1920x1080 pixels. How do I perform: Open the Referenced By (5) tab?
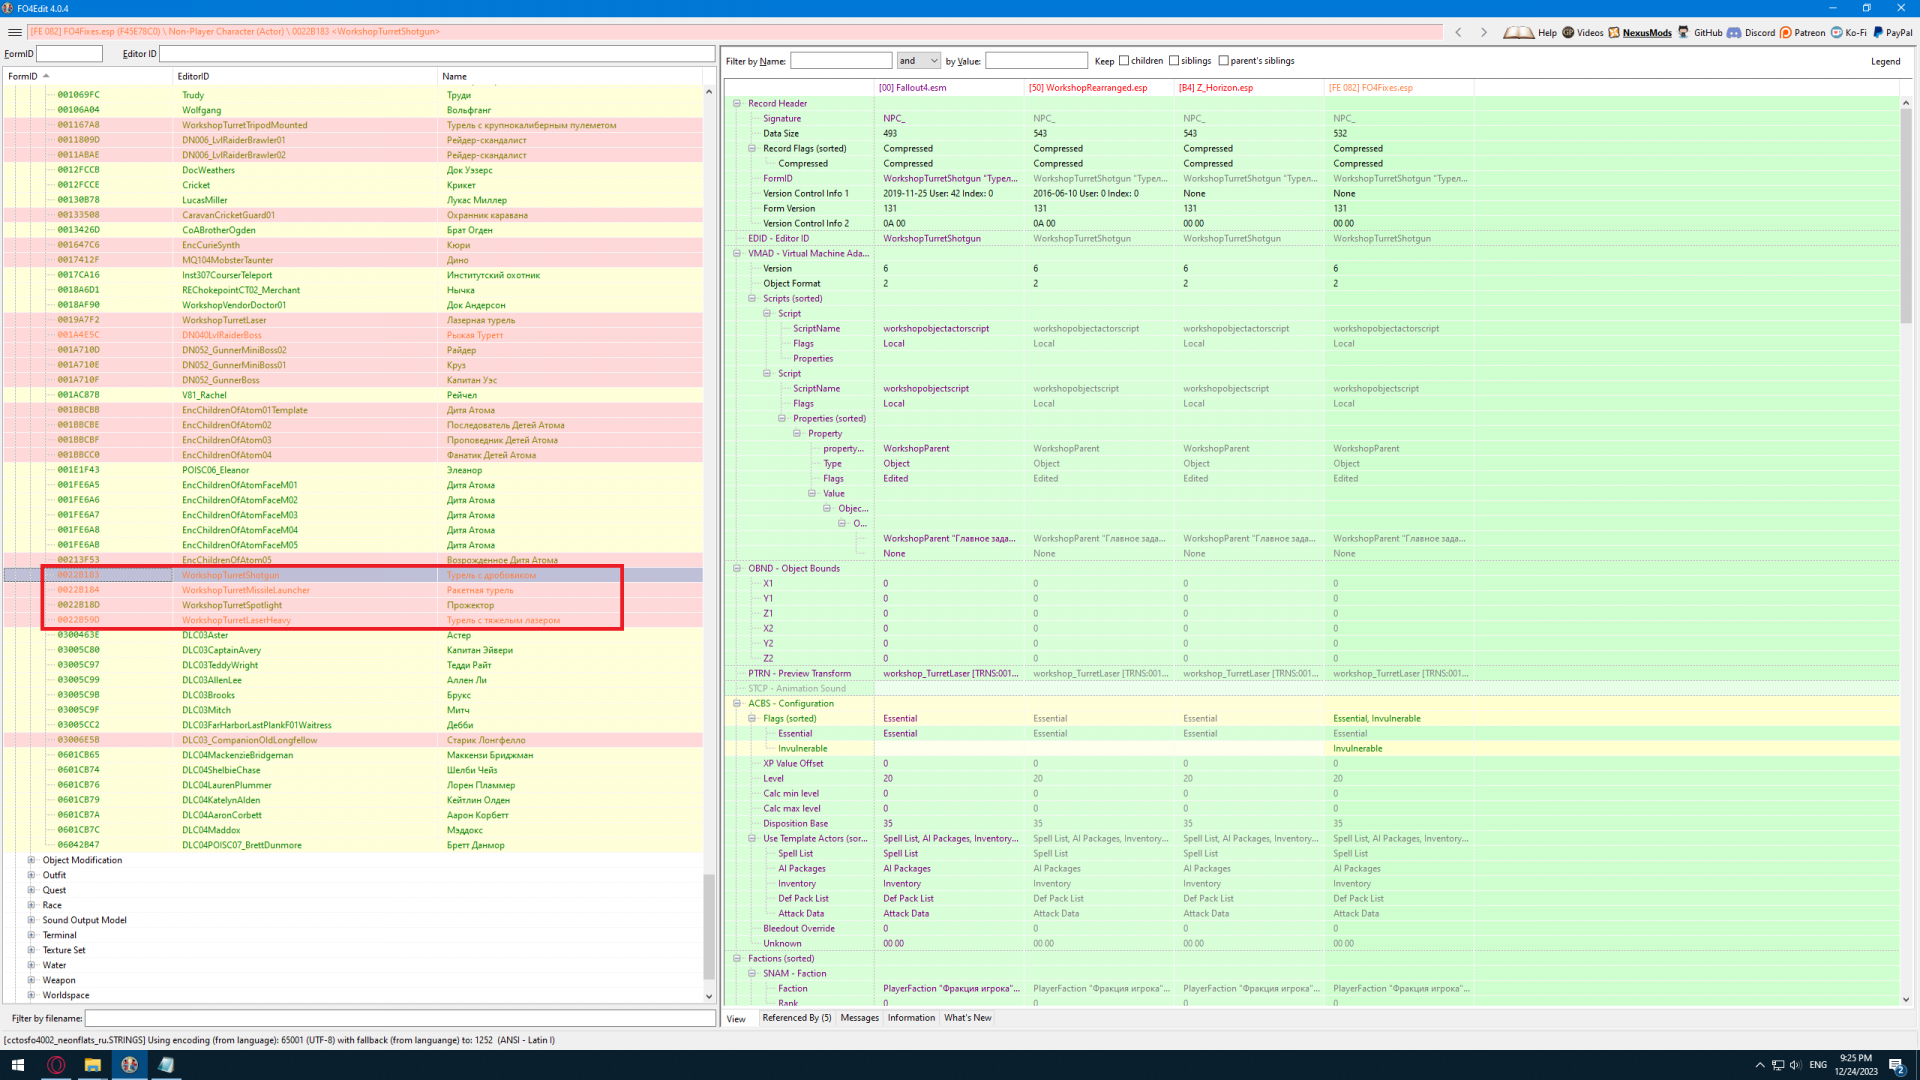(x=796, y=1018)
